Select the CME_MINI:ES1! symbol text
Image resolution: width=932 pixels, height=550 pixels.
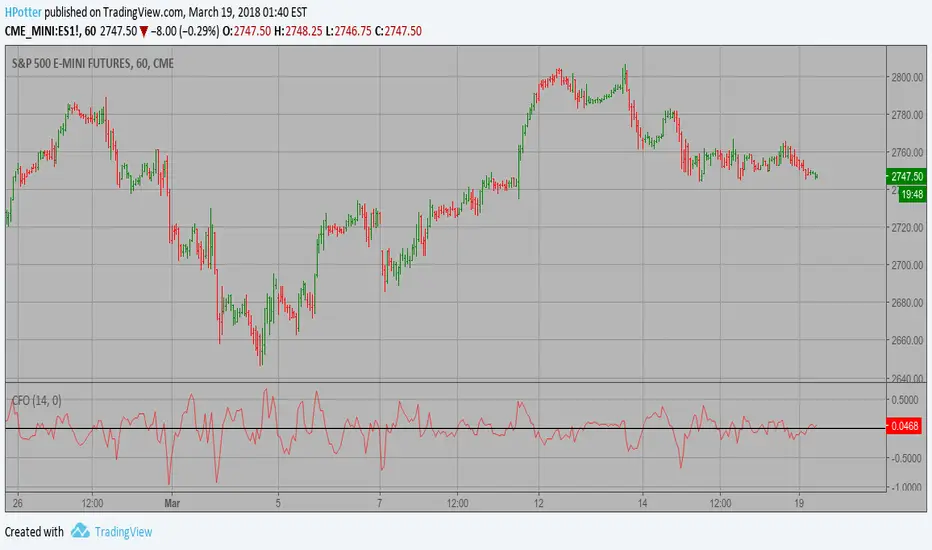click(42, 31)
